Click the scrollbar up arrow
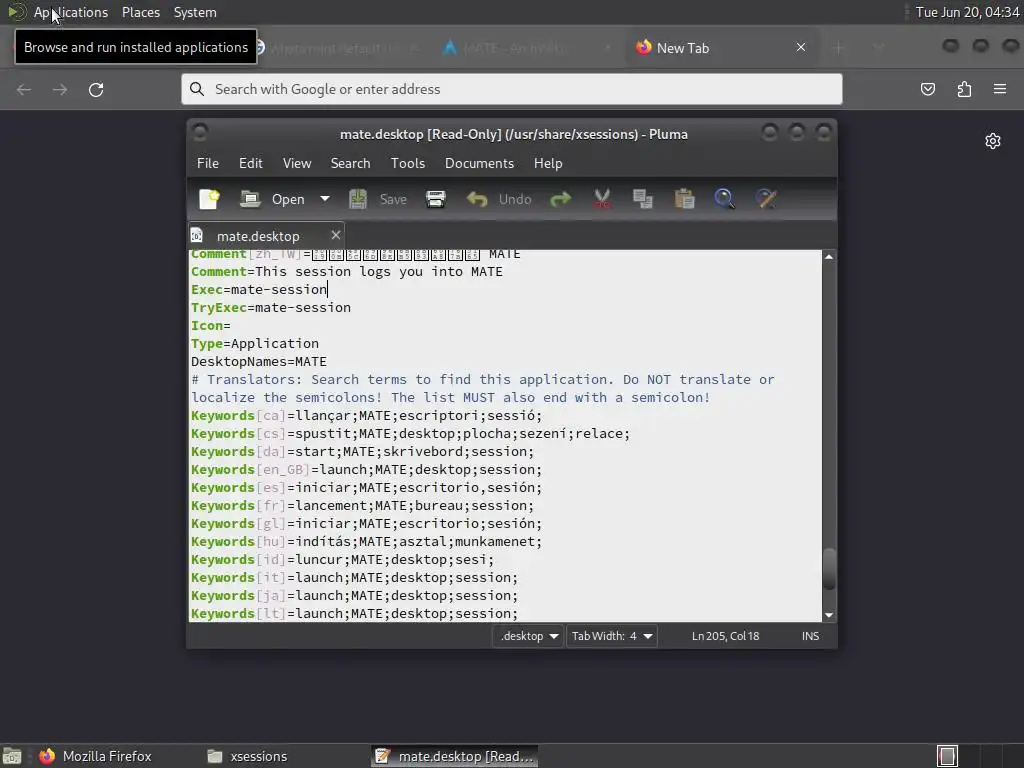Viewport: 1024px width, 768px height. coord(829,257)
